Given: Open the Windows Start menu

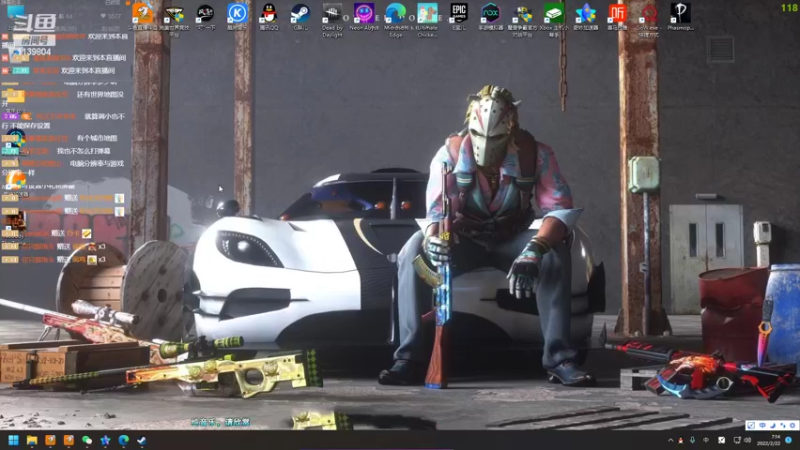Looking at the screenshot, I should click(14, 440).
